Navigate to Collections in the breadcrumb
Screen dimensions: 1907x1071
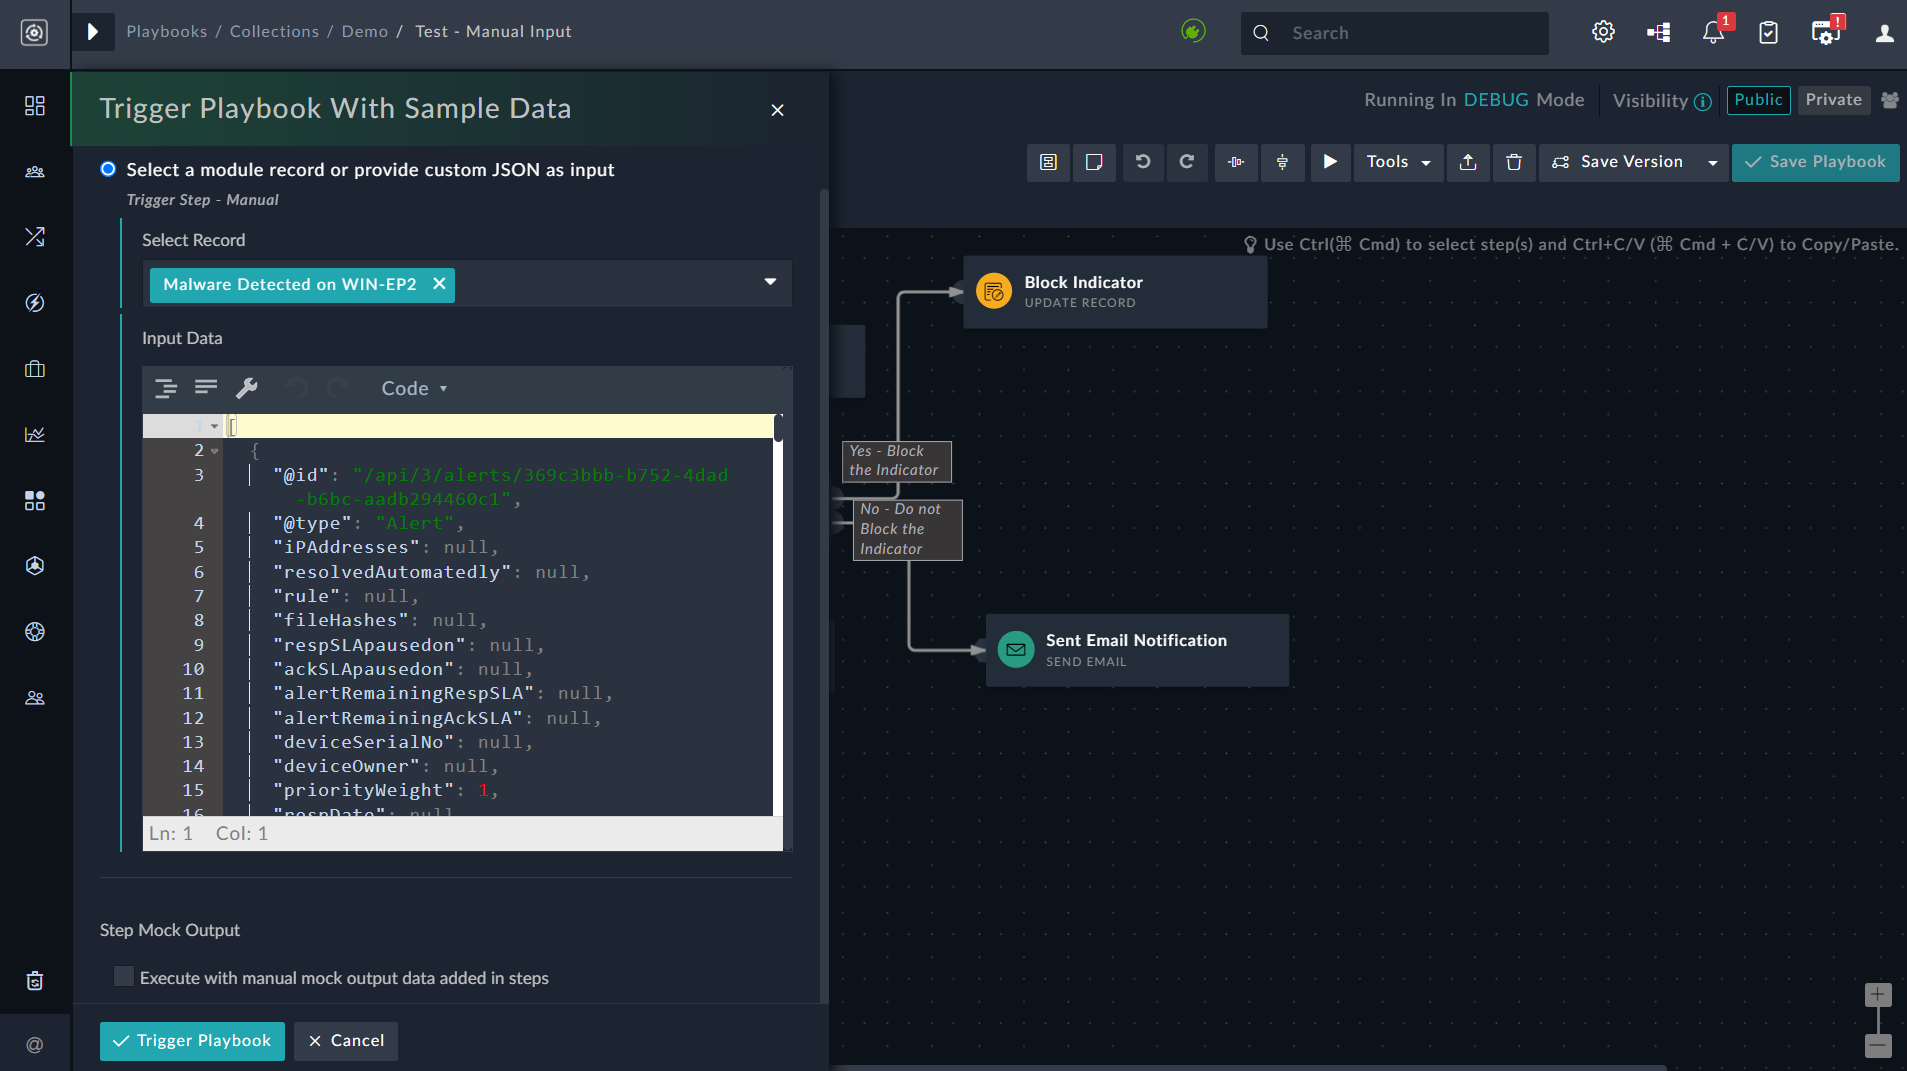[274, 31]
